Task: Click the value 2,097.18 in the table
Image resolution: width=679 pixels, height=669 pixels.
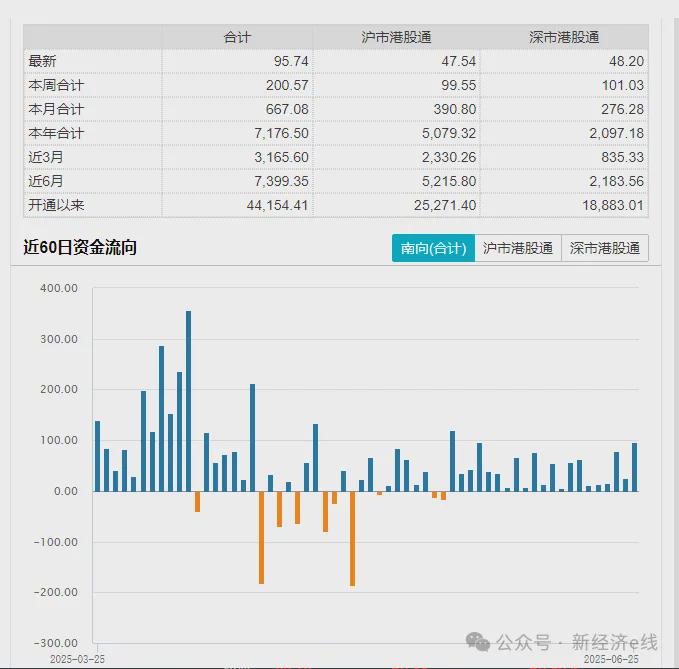Action: [617, 133]
